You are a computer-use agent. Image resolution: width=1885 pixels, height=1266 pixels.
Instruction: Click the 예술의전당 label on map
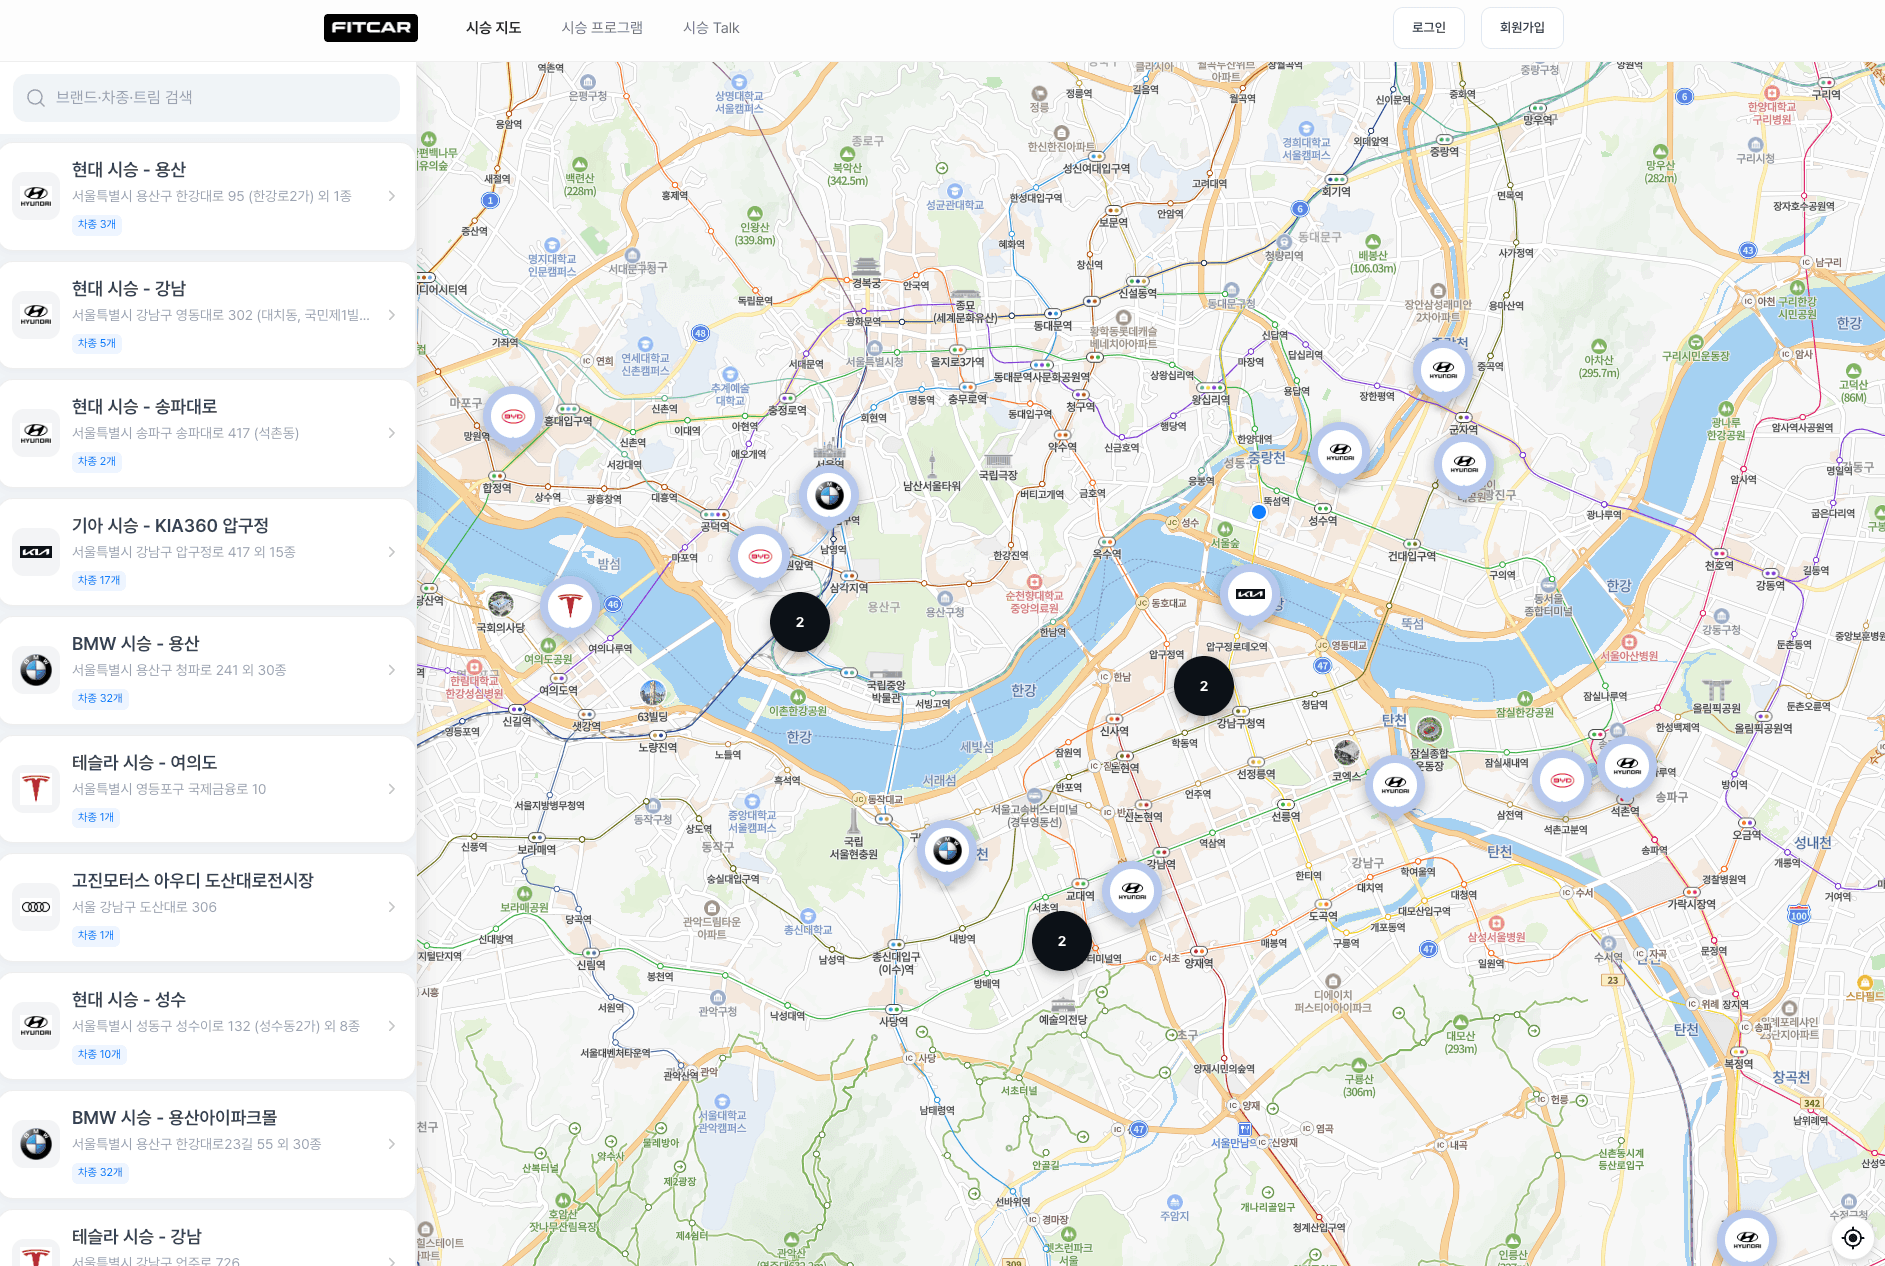(1063, 1020)
